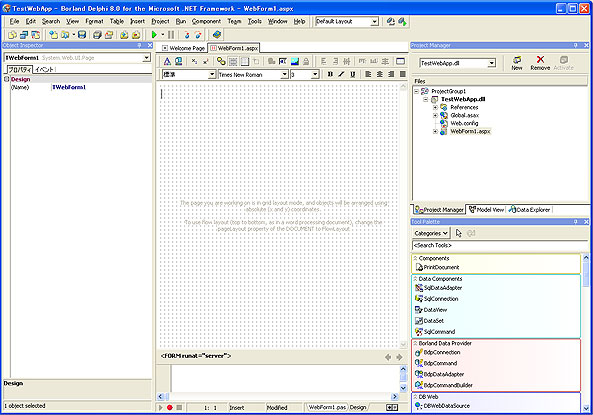
Task: Select the SqlCommand component
Action: tap(435, 332)
